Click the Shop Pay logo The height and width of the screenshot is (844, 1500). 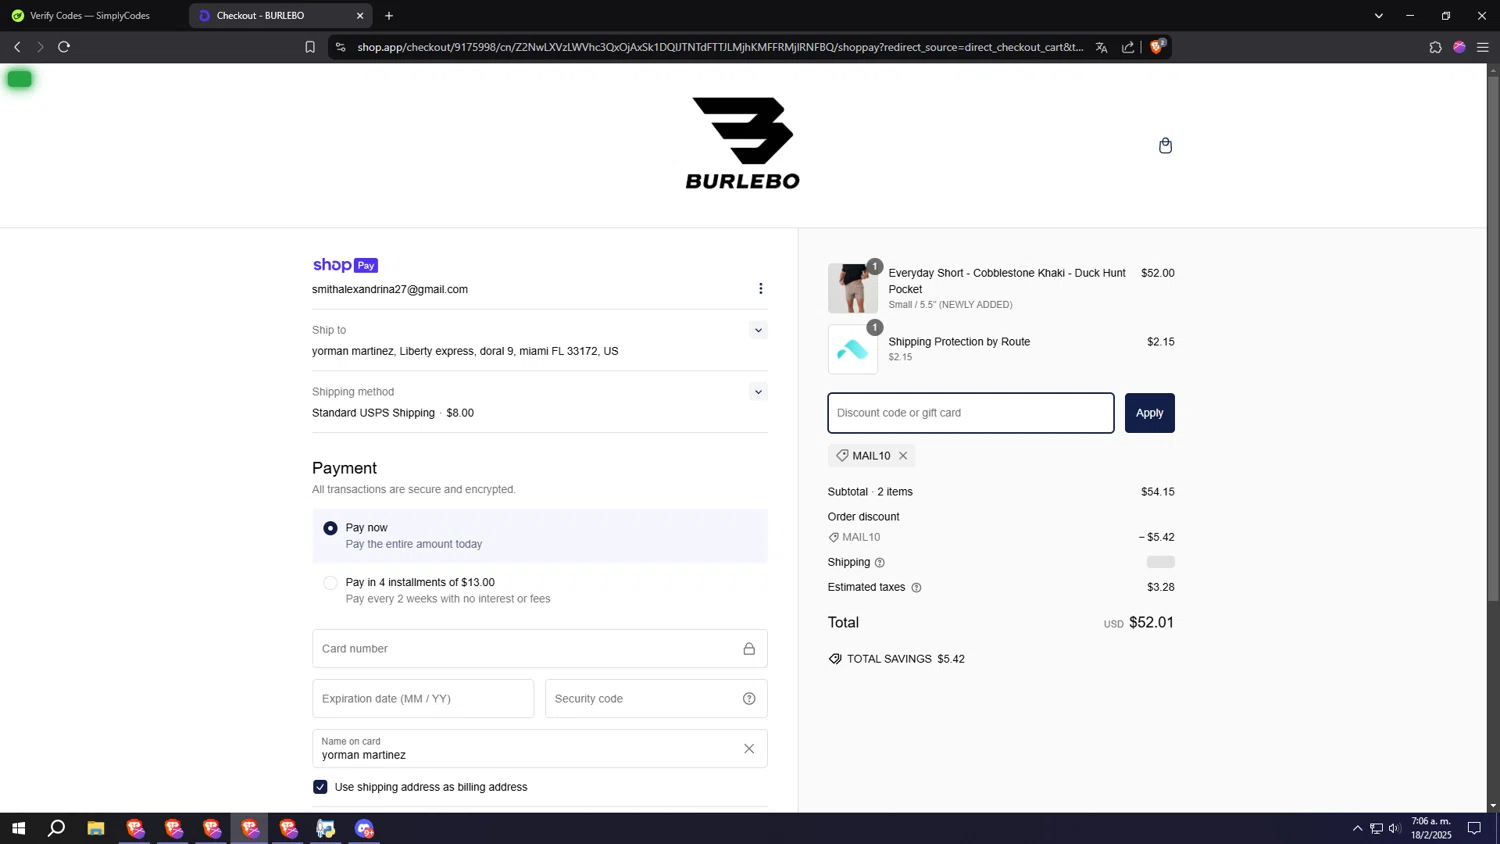point(345,265)
